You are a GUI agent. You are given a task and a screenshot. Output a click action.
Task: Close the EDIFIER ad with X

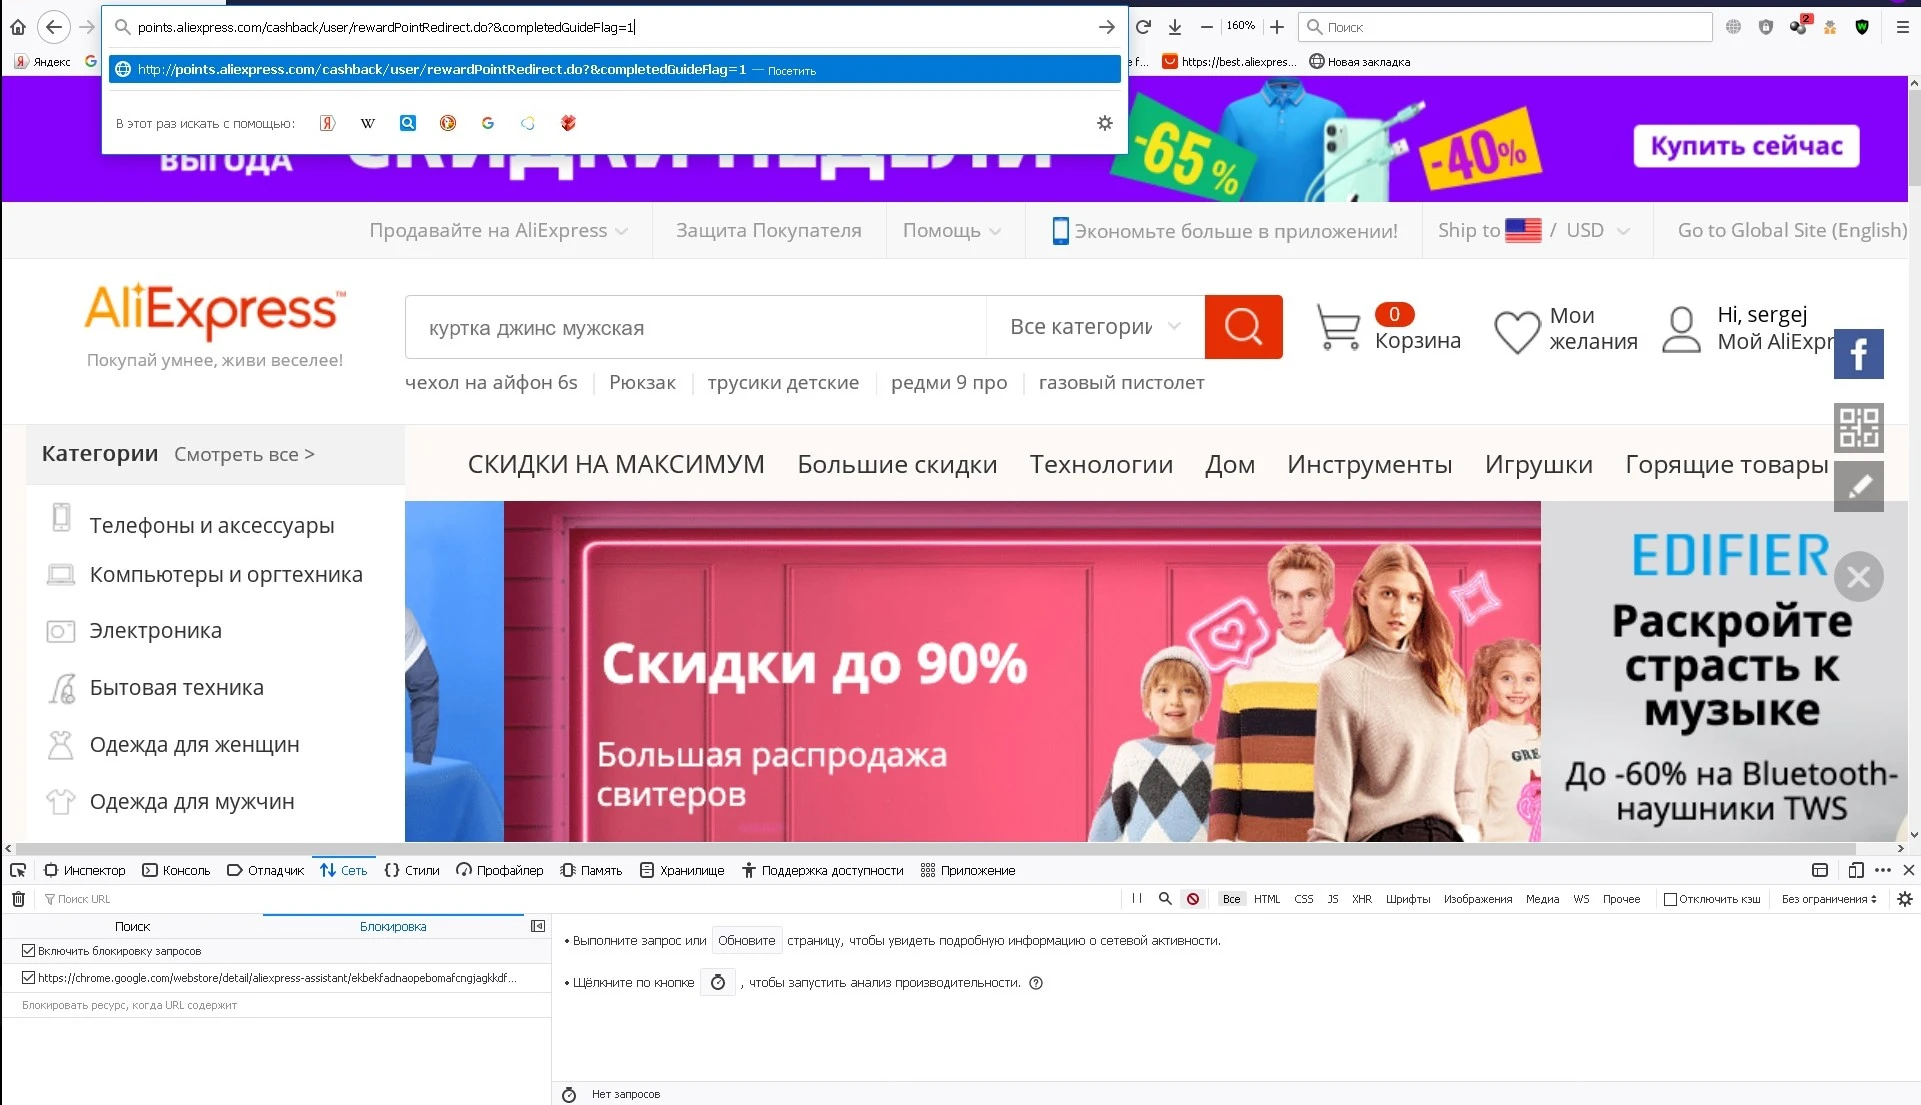tap(1859, 577)
